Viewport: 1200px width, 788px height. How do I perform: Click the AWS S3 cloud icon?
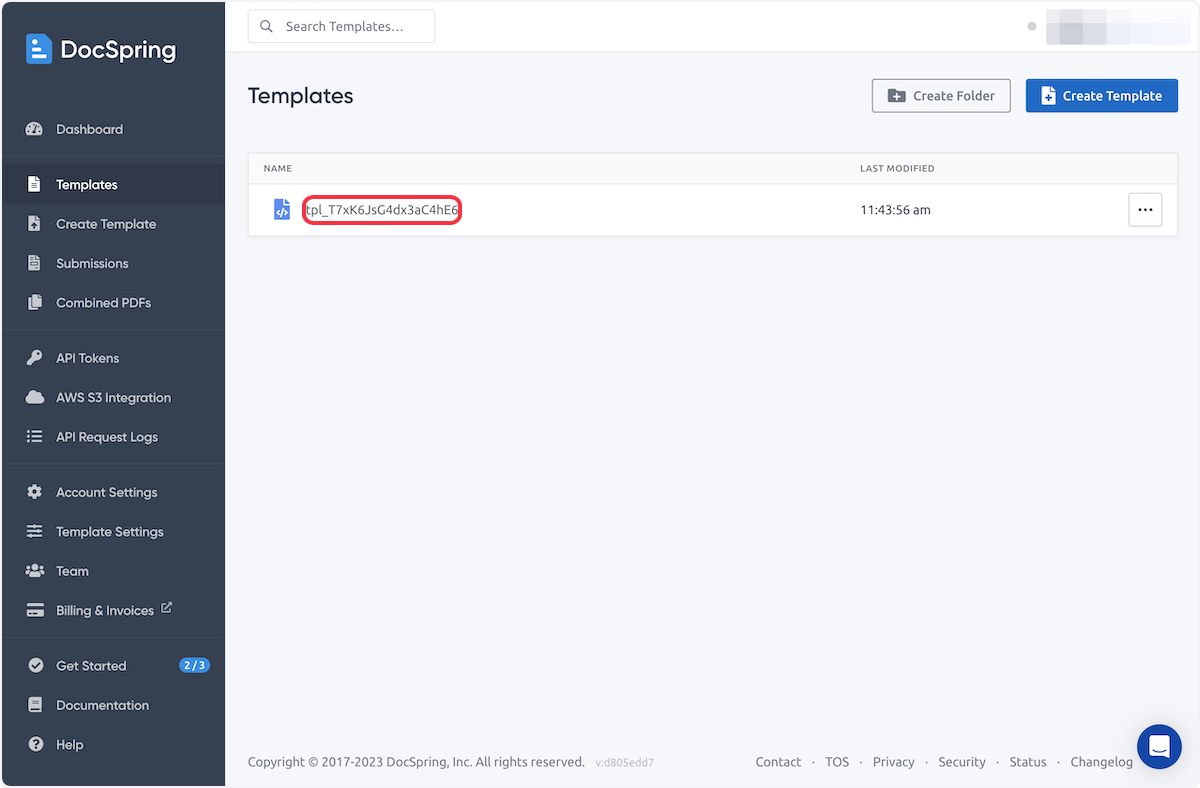click(x=35, y=397)
